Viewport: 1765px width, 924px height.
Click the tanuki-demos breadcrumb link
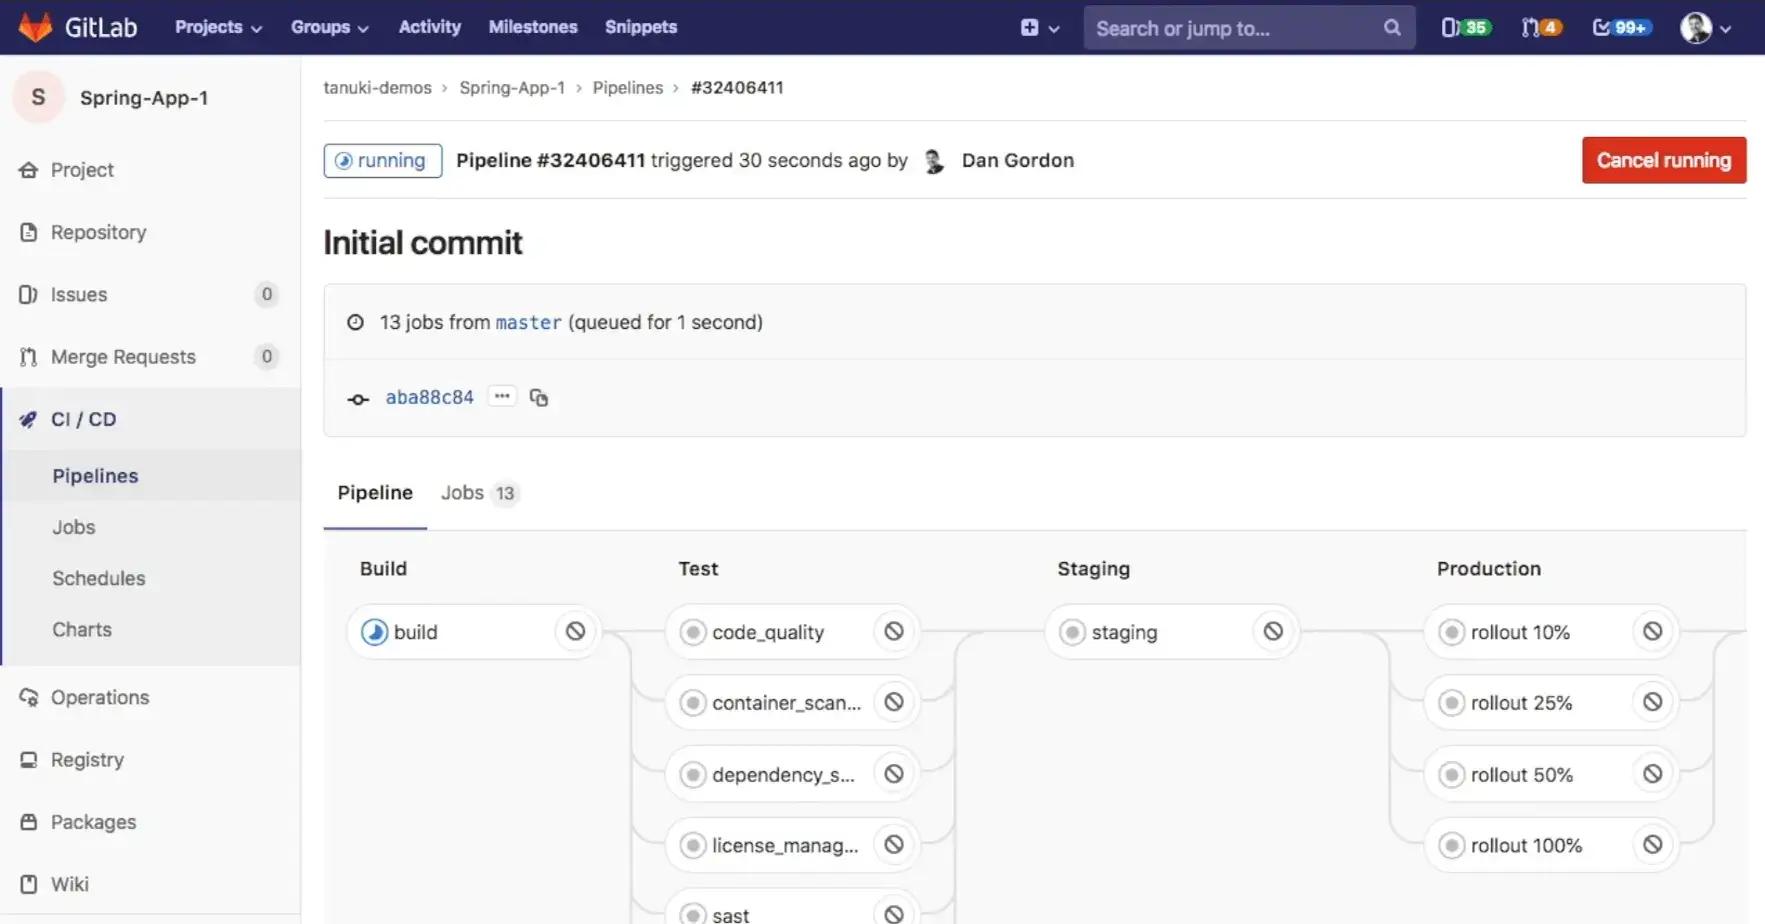377,88
